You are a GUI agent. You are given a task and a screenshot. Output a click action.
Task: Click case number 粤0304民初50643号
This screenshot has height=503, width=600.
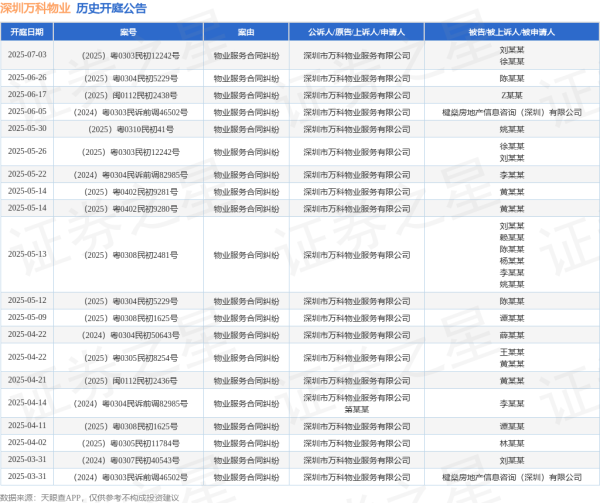tap(131, 335)
